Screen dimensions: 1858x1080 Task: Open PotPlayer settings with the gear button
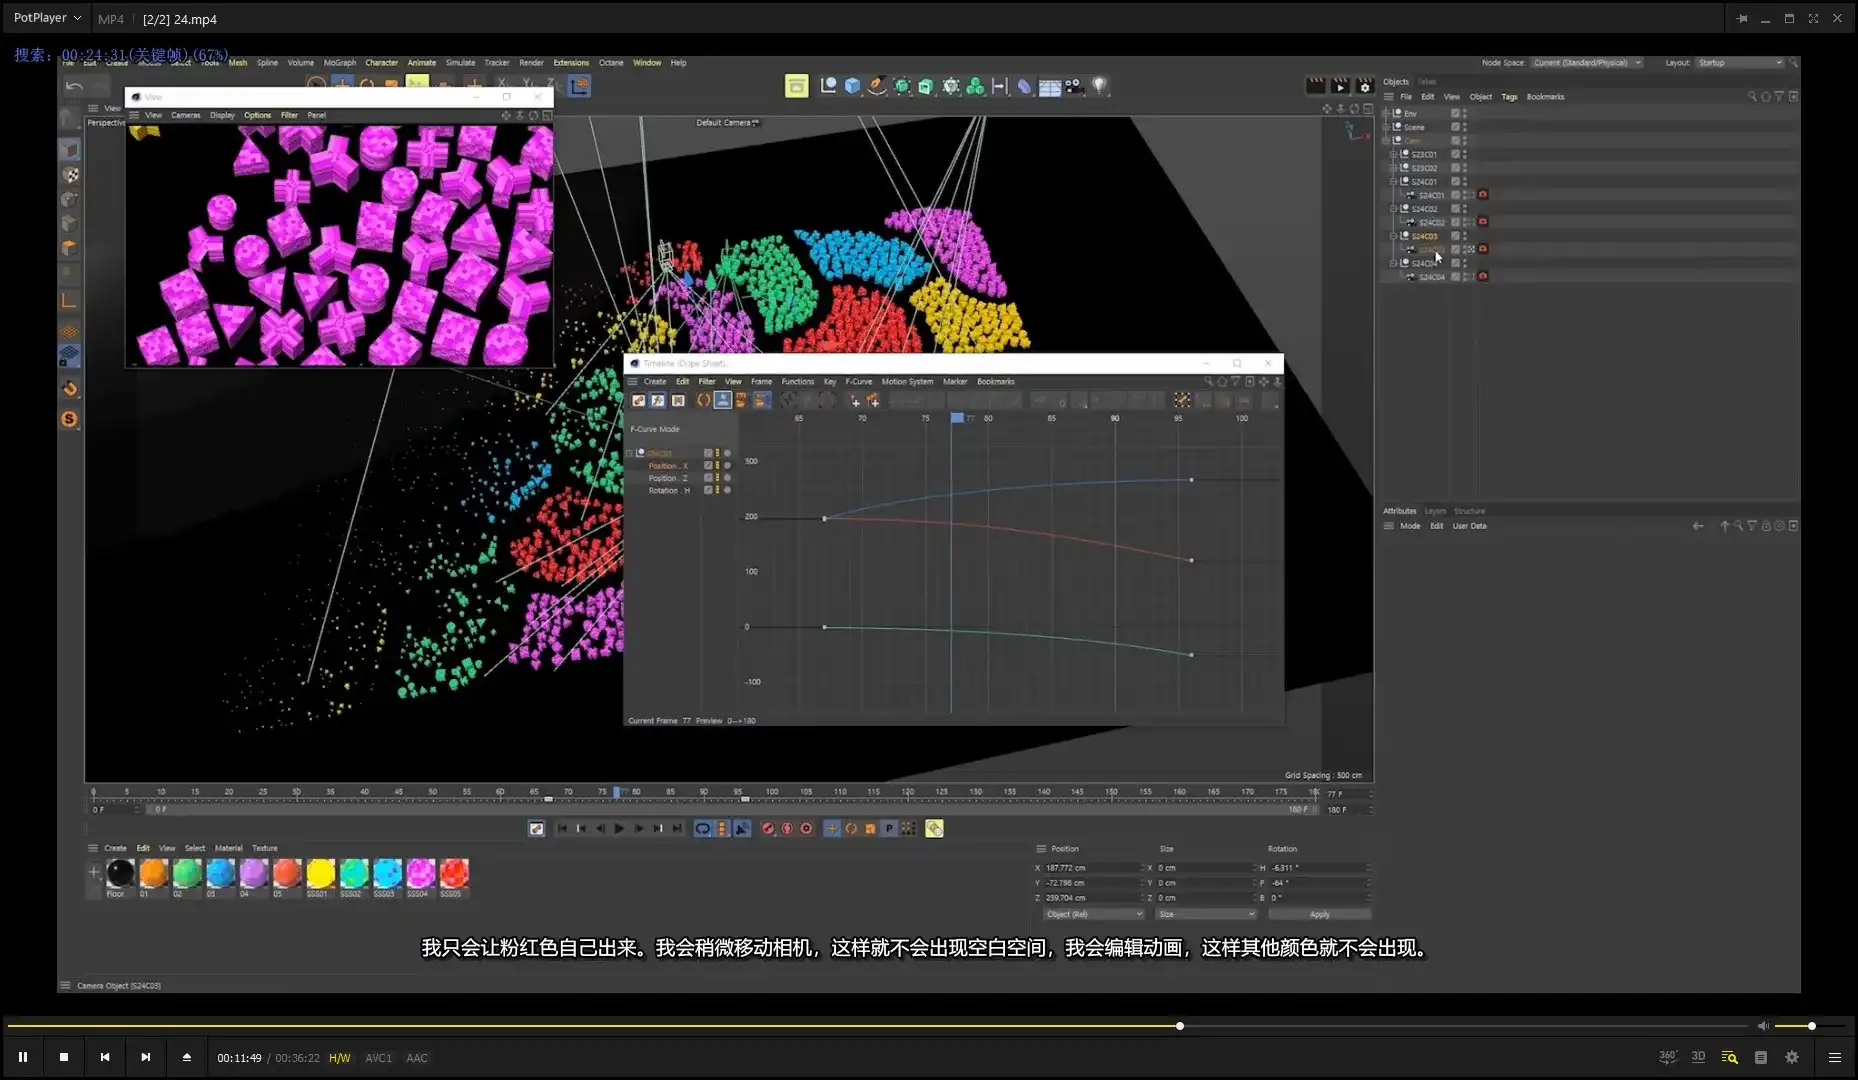coord(1791,1056)
